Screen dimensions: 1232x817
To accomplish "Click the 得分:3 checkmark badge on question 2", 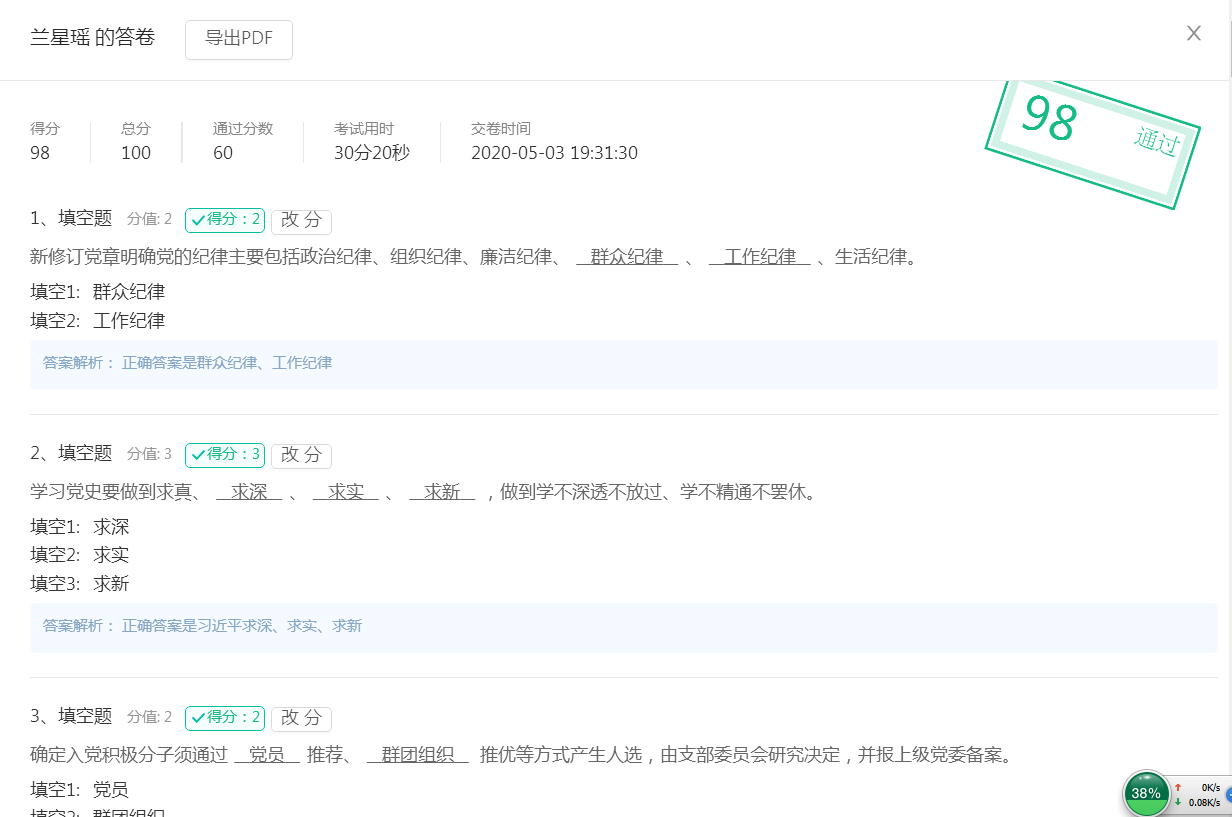I will tap(225, 455).
